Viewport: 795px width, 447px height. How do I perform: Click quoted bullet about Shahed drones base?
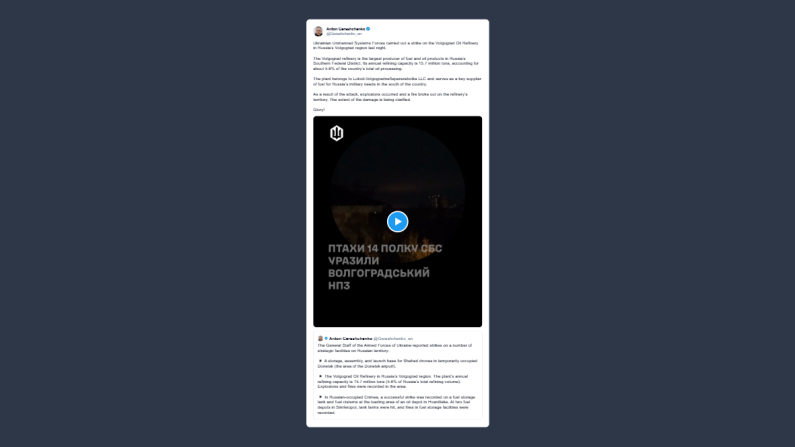pyautogui.click(x=398, y=363)
